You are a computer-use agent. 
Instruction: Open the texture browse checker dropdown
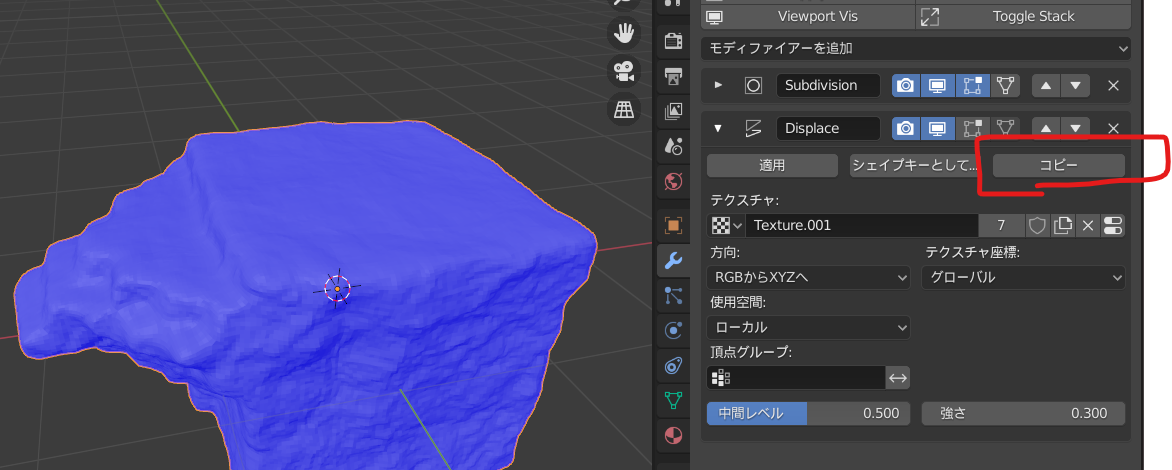click(726, 225)
